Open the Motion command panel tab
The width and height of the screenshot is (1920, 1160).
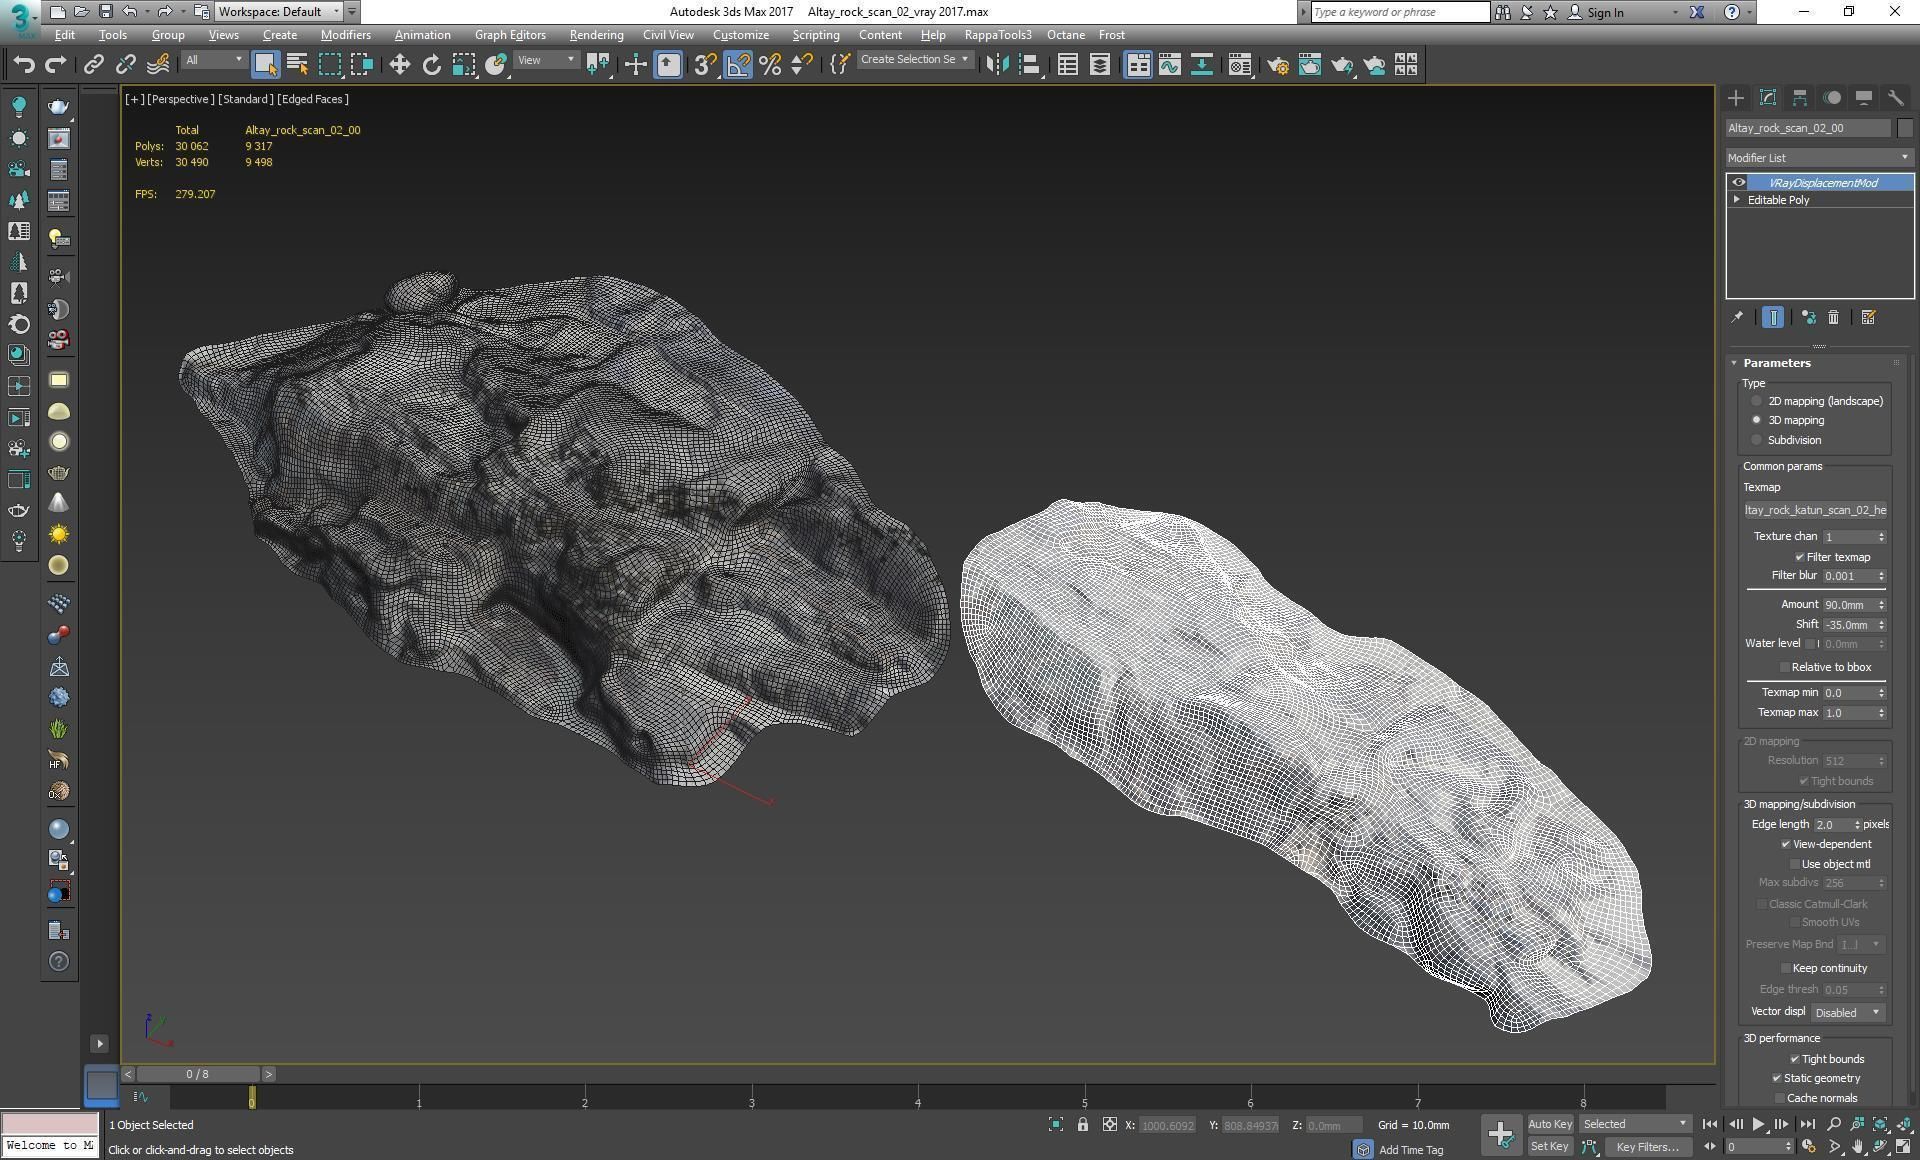1832,98
